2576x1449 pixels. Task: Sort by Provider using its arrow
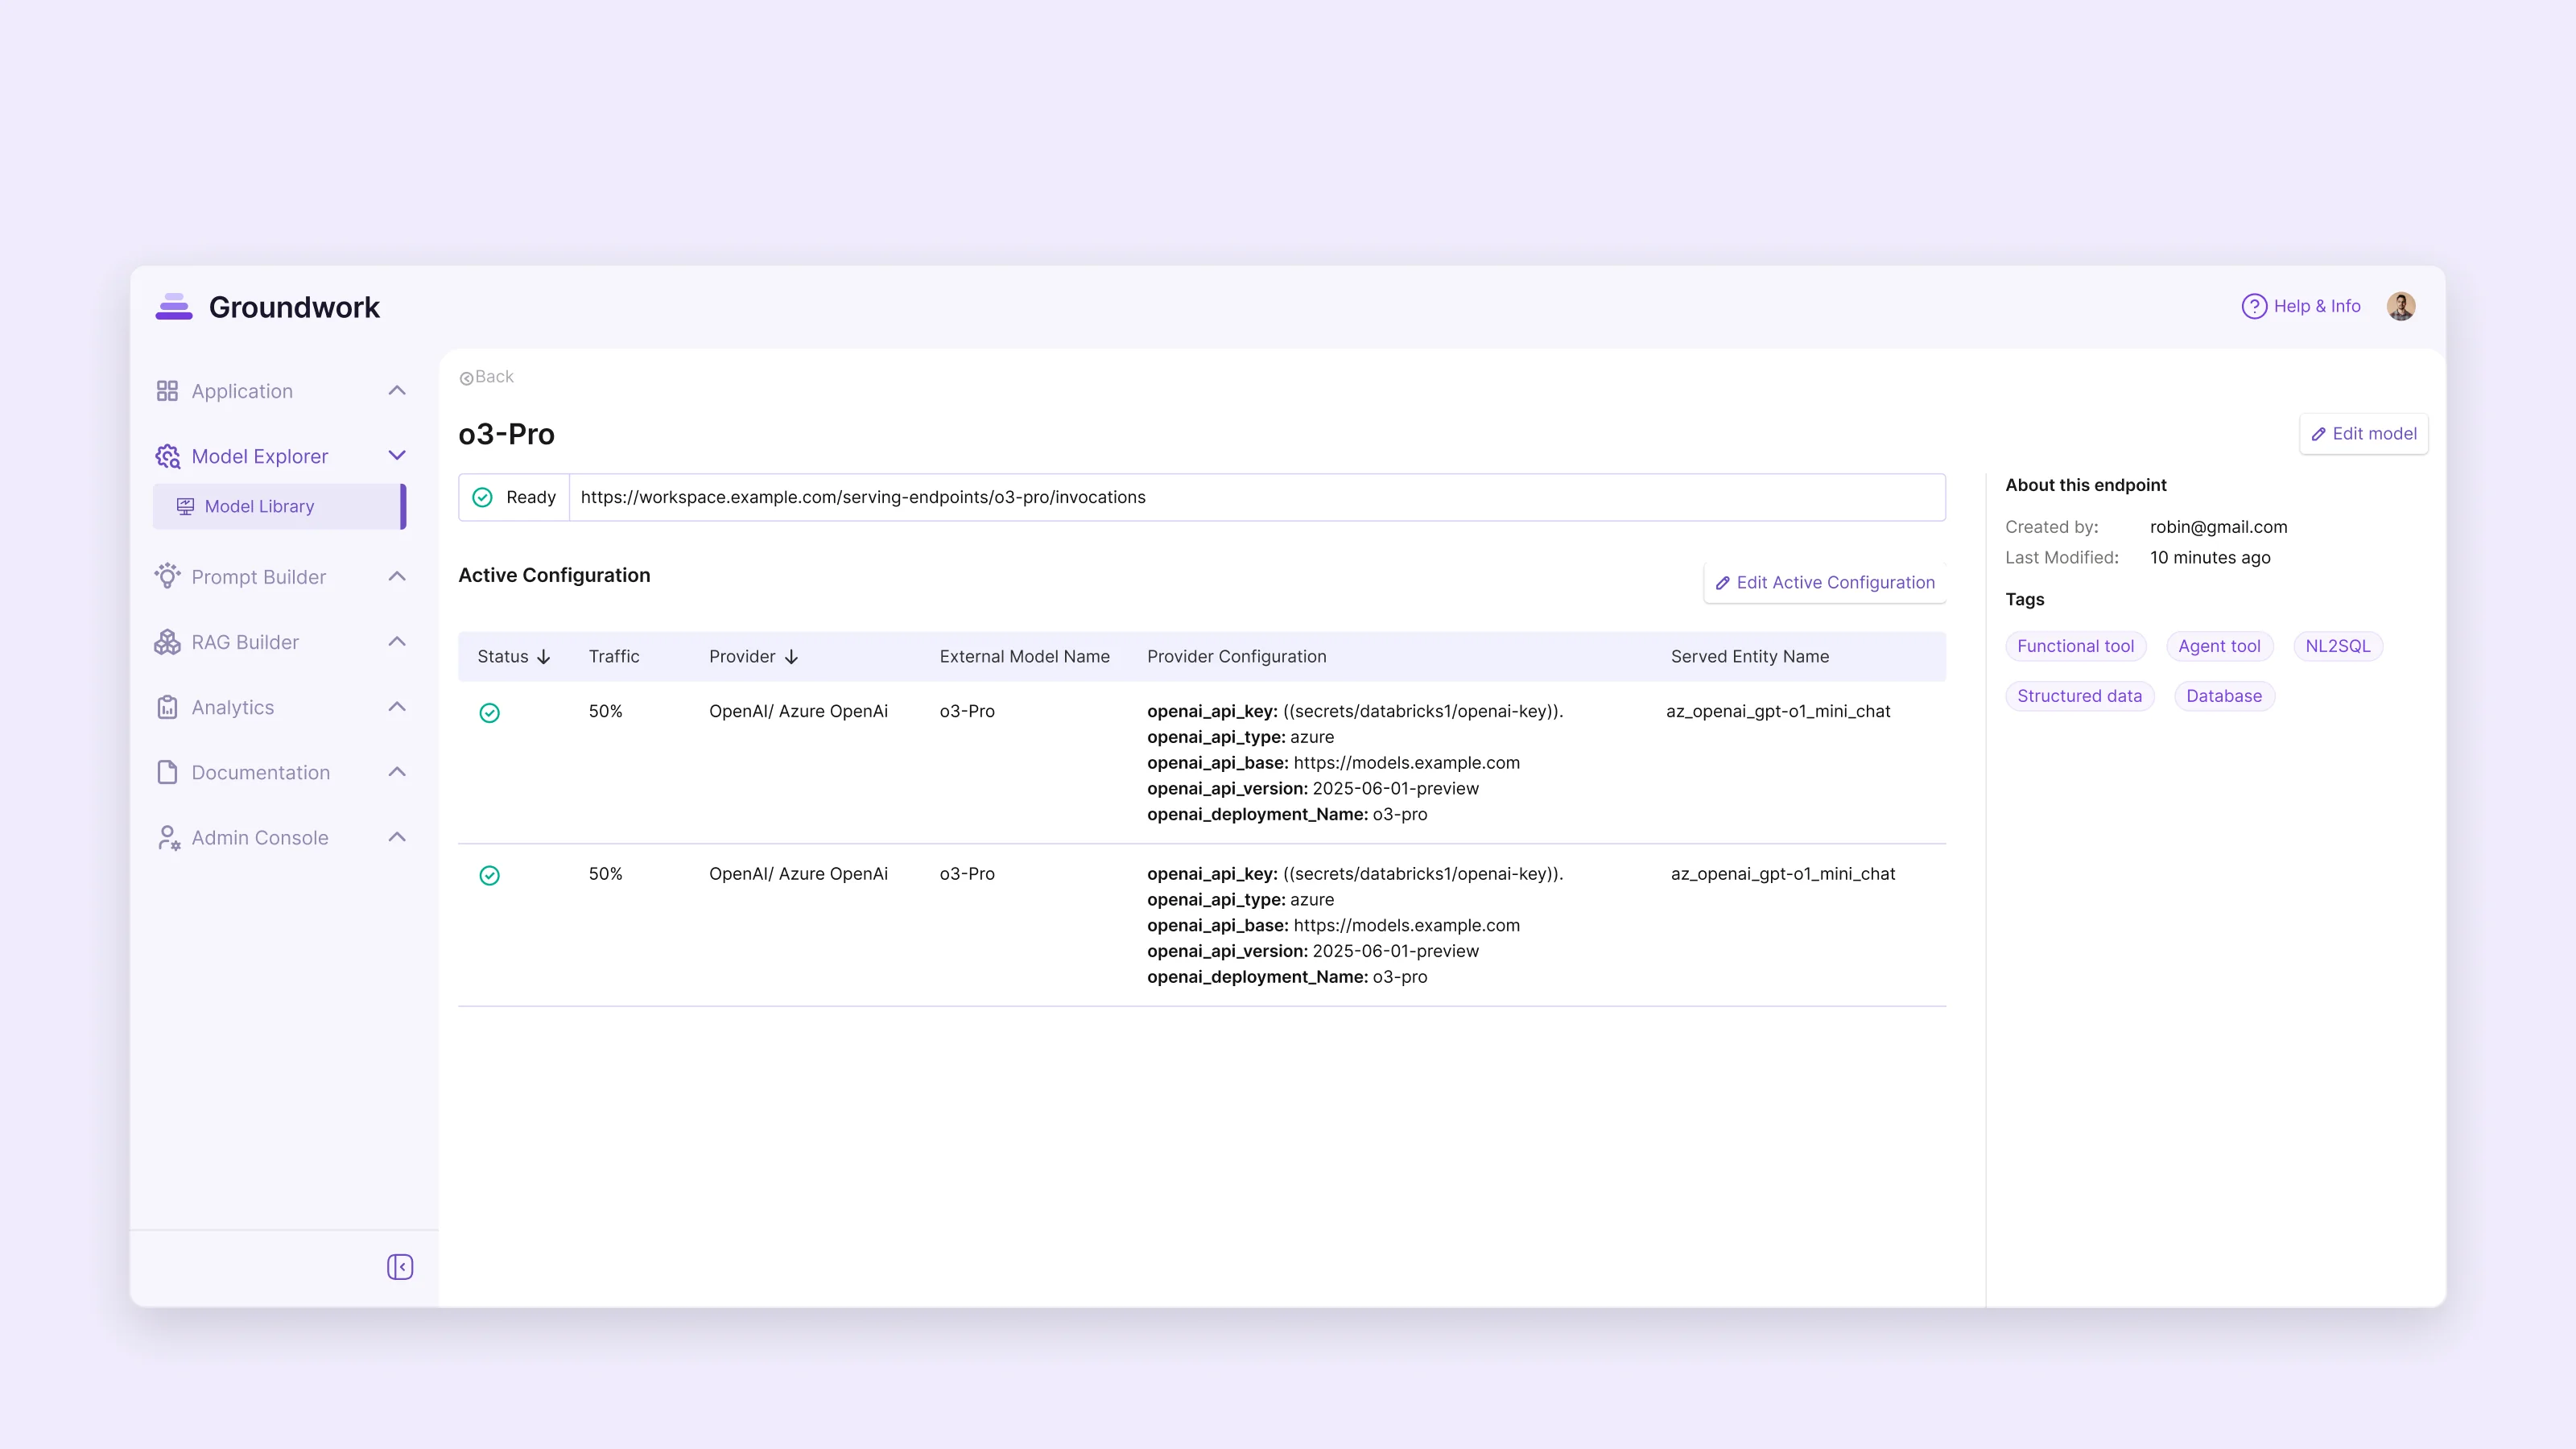click(792, 657)
